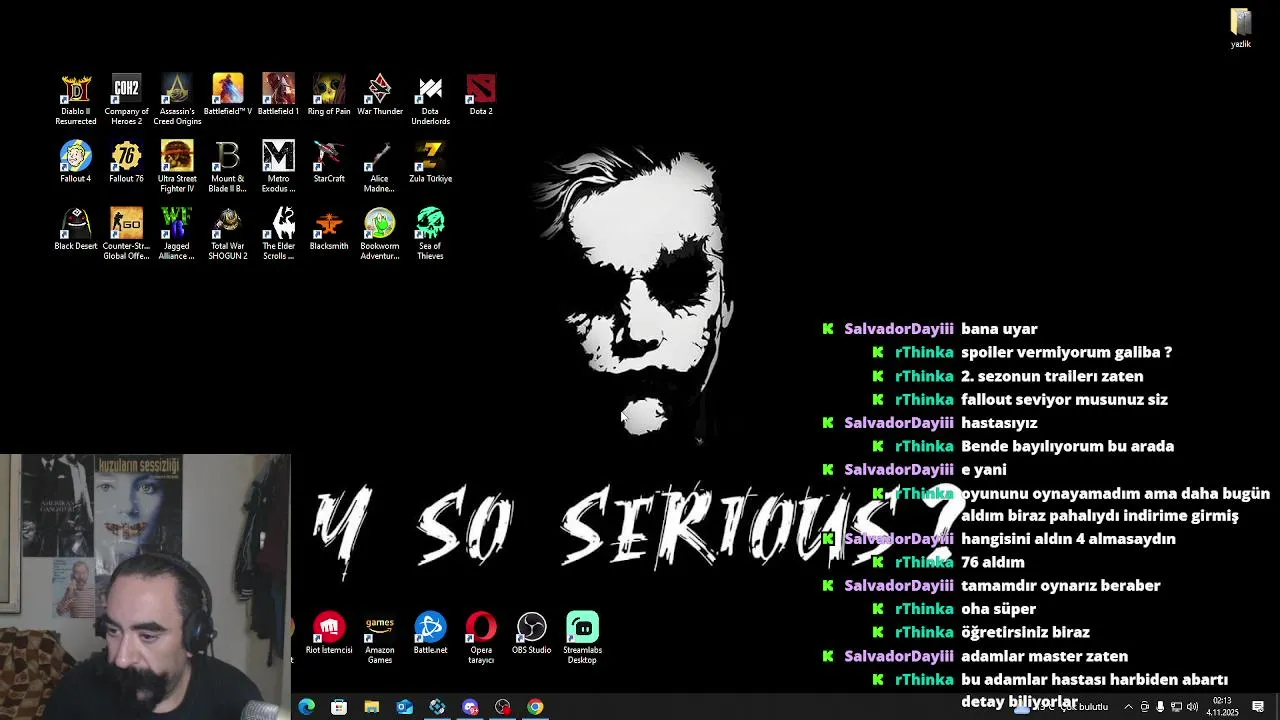Select The Elder Scrolls desktop icon
1280x720 pixels.
(x=278, y=233)
